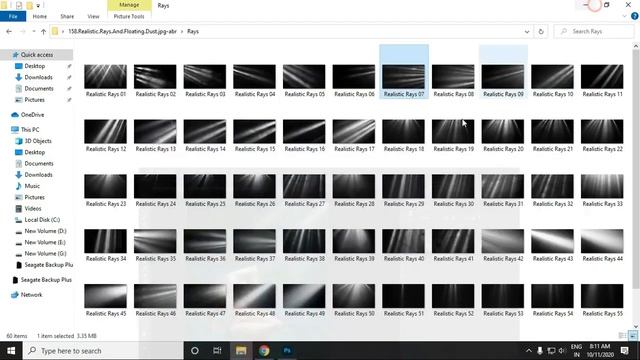Open Quick Access Toolbar customize dropdown
This screenshot has height=360, width=640.
[x=38, y=6]
